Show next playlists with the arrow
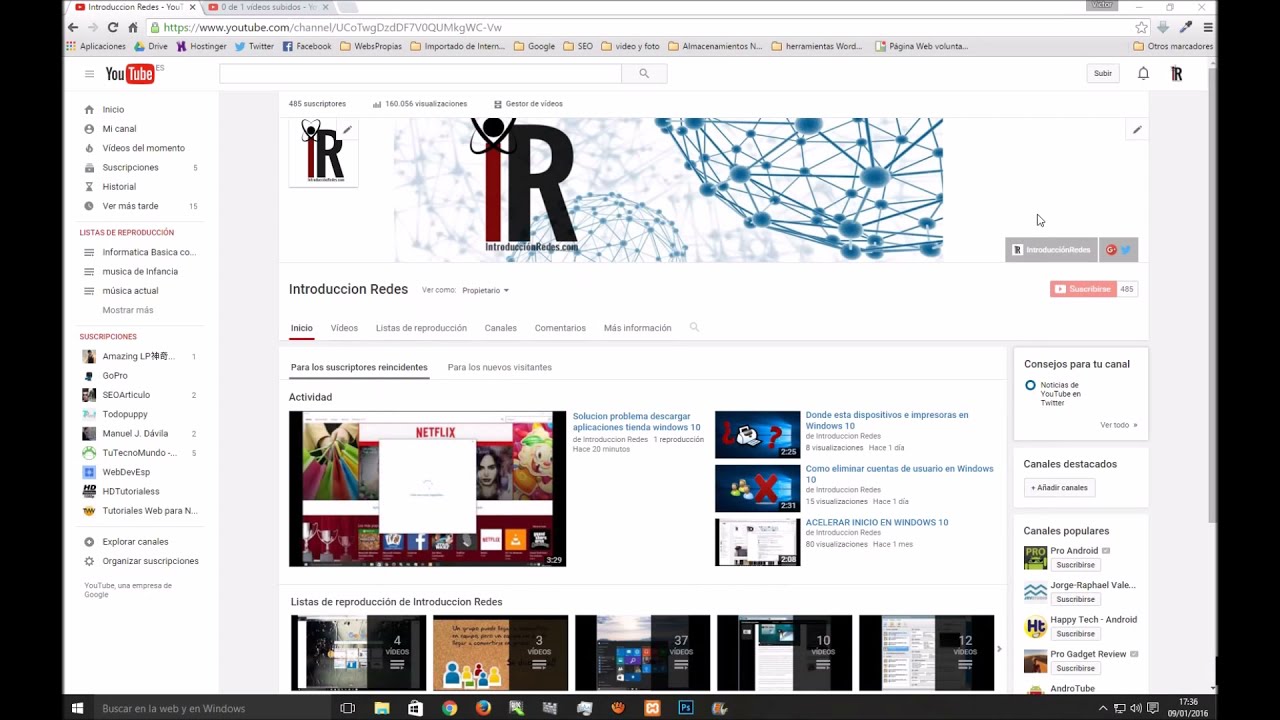The width and height of the screenshot is (1280, 720). [999, 649]
